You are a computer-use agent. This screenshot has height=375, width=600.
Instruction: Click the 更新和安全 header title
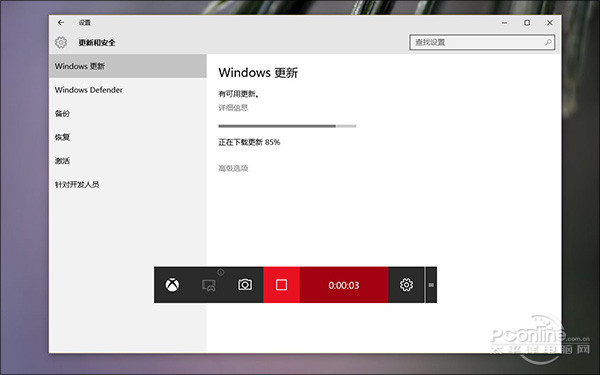[x=97, y=42]
